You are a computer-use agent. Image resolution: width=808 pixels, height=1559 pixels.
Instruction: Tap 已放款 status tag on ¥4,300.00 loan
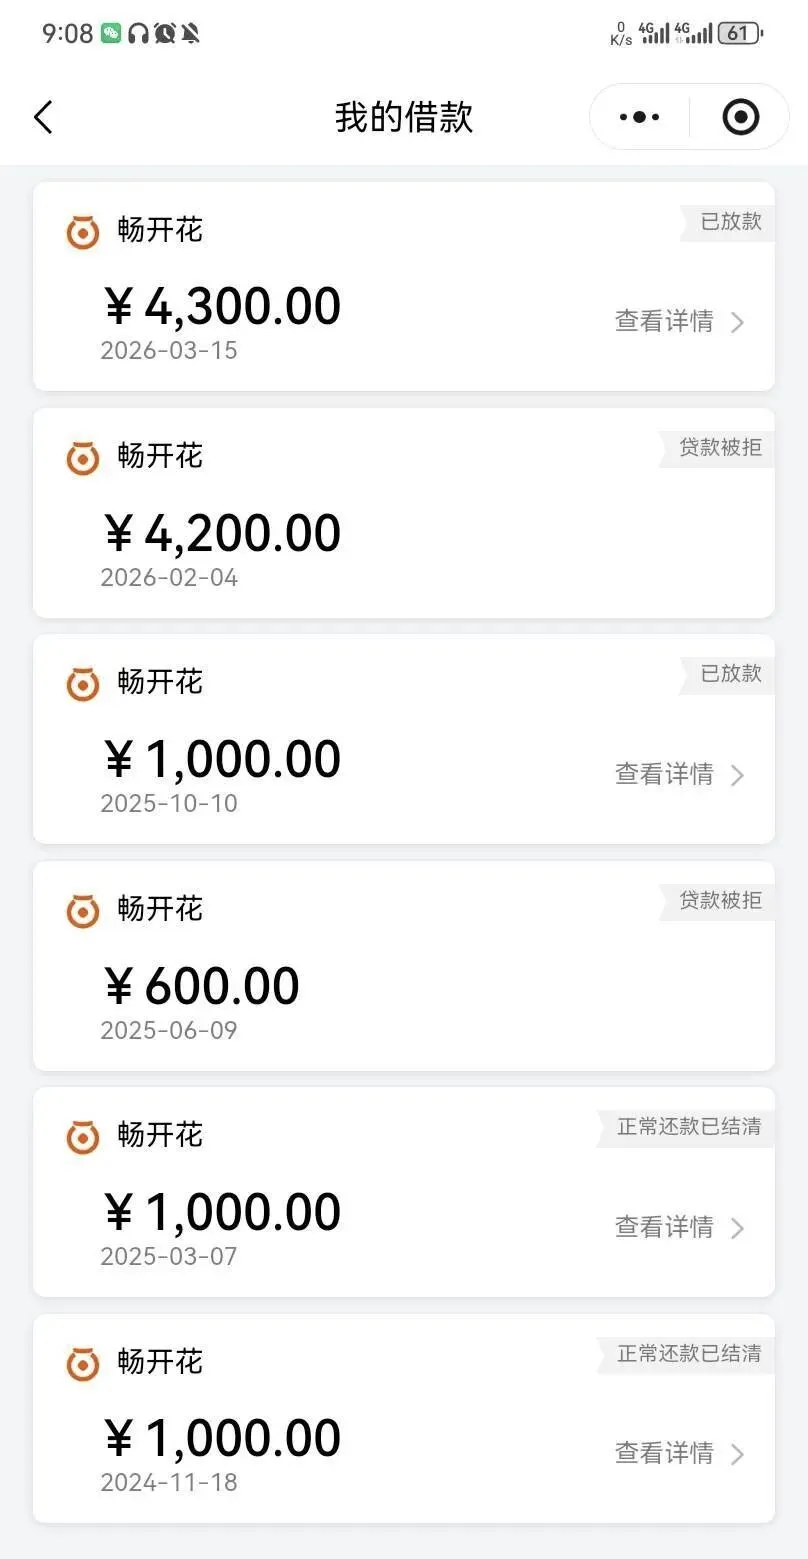[x=730, y=222]
